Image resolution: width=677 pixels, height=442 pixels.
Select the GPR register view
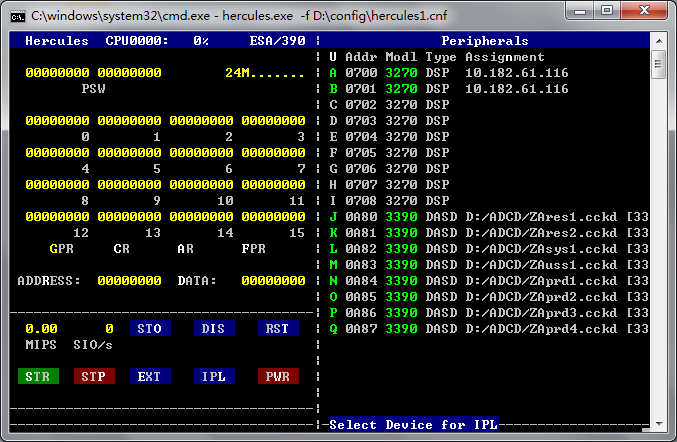[x=62, y=249]
